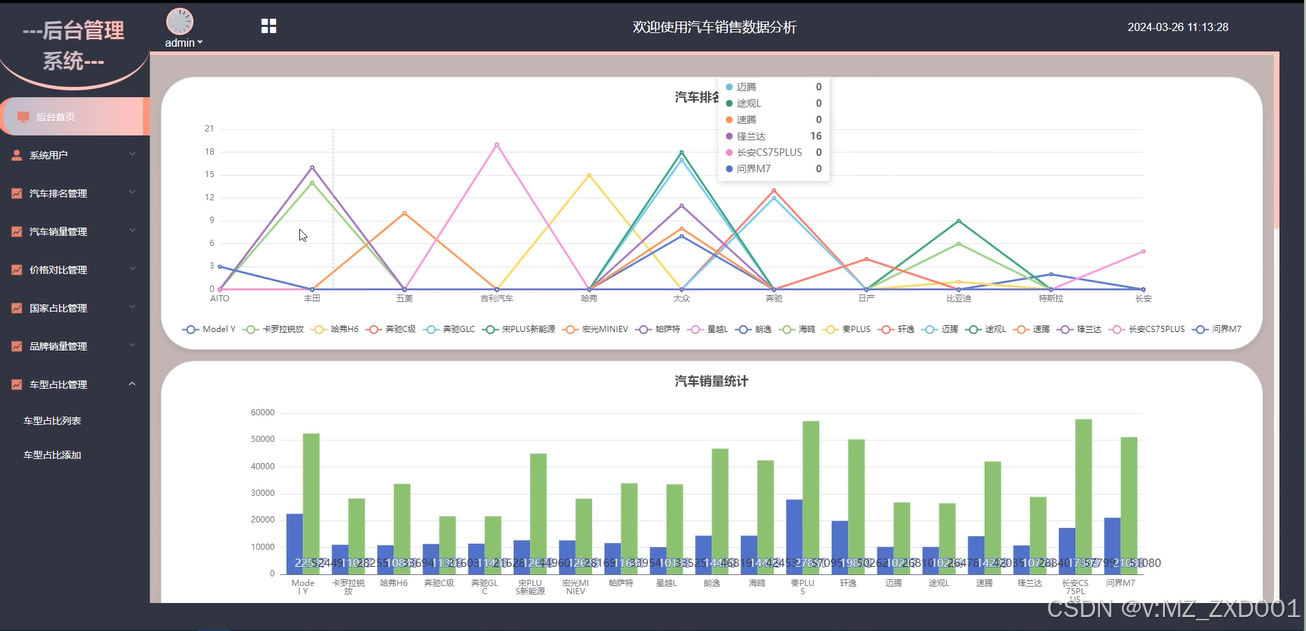
Task: Click the 60000 y-axis label
Action: pyautogui.click(x=262, y=412)
